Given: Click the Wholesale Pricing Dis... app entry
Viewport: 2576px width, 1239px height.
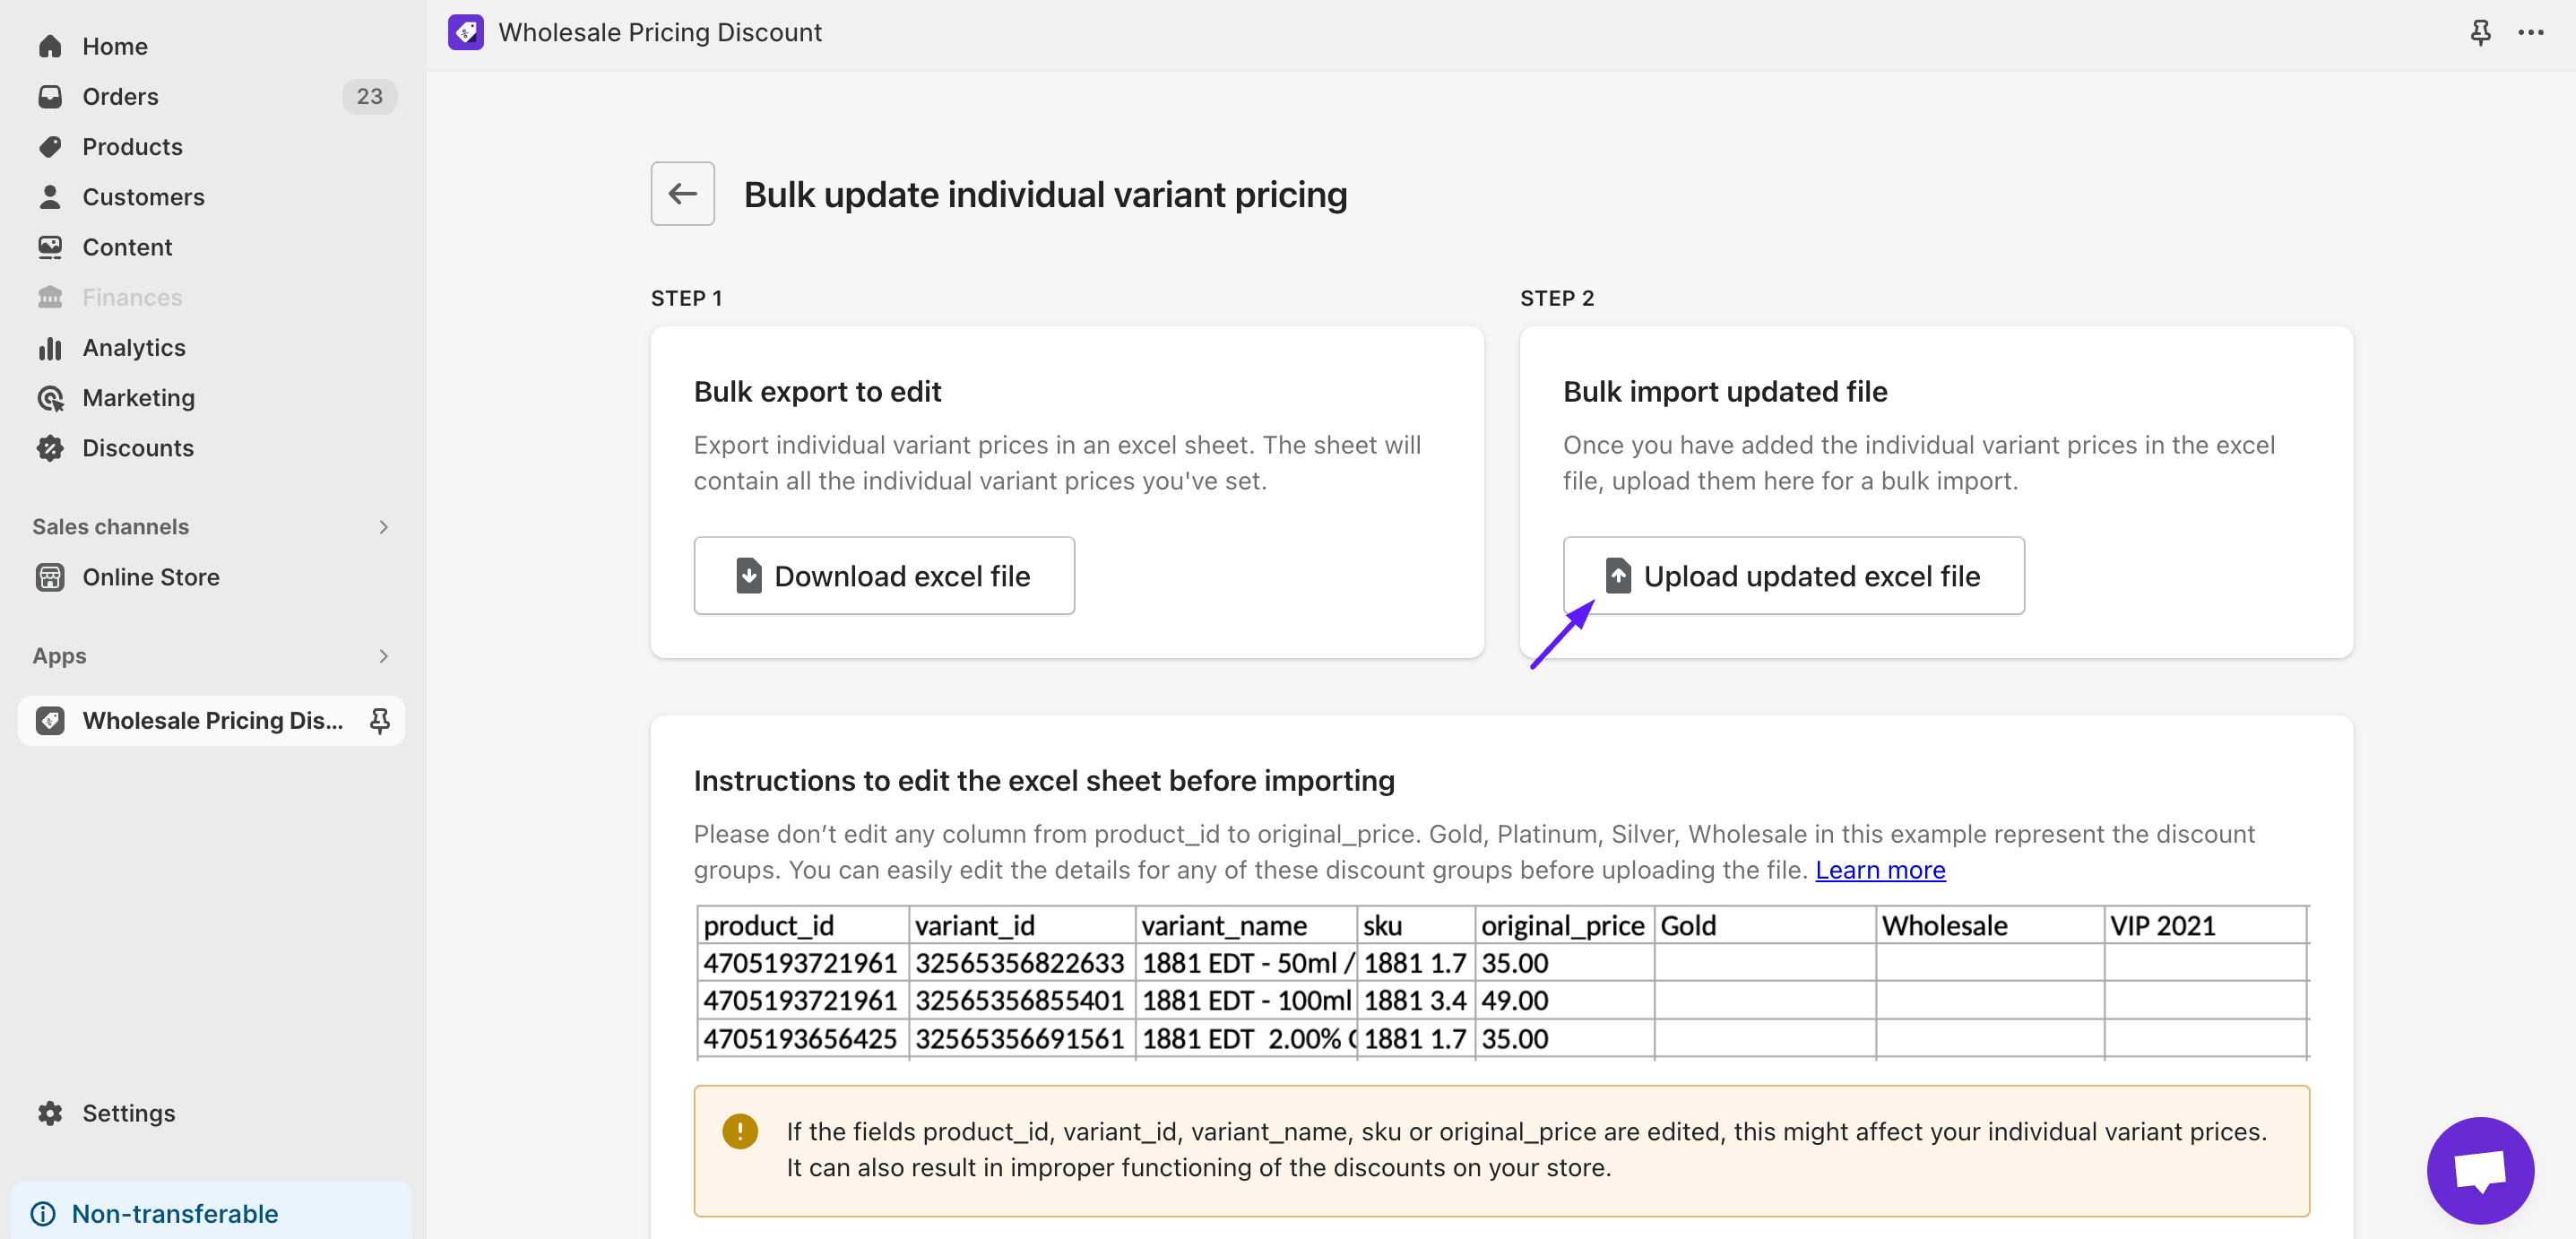Looking at the screenshot, I should [212, 720].
